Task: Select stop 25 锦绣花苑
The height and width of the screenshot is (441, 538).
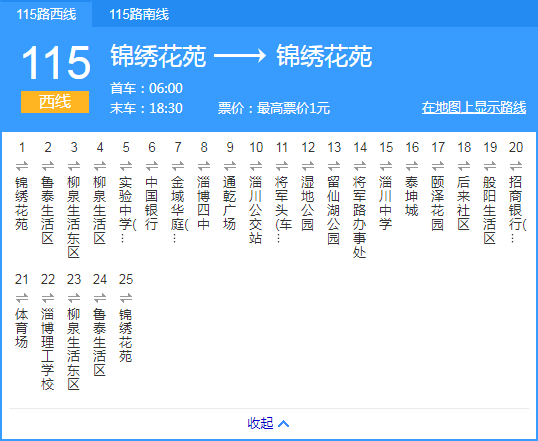Action: click(x=126, y=335)
